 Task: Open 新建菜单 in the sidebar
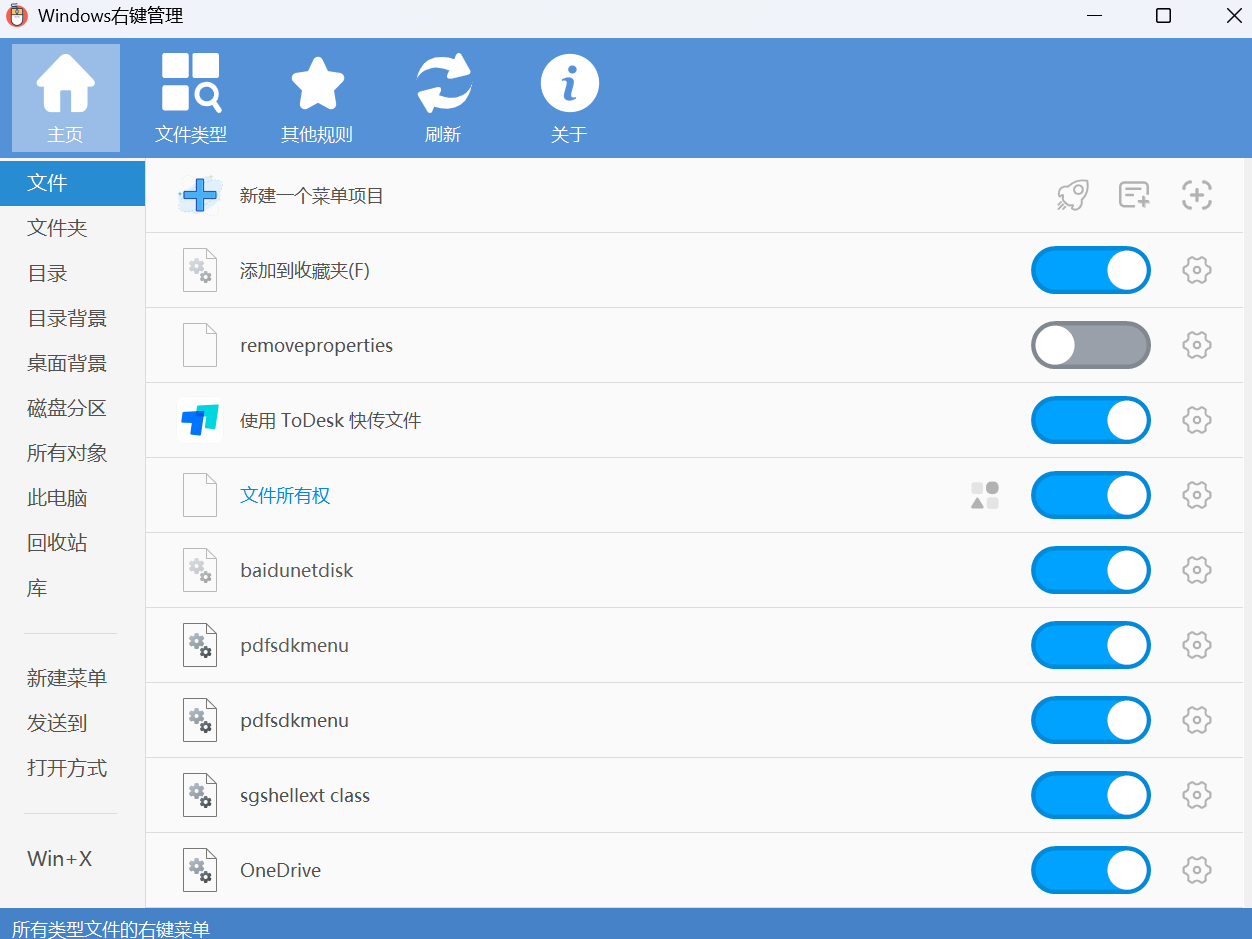[72, 678]
